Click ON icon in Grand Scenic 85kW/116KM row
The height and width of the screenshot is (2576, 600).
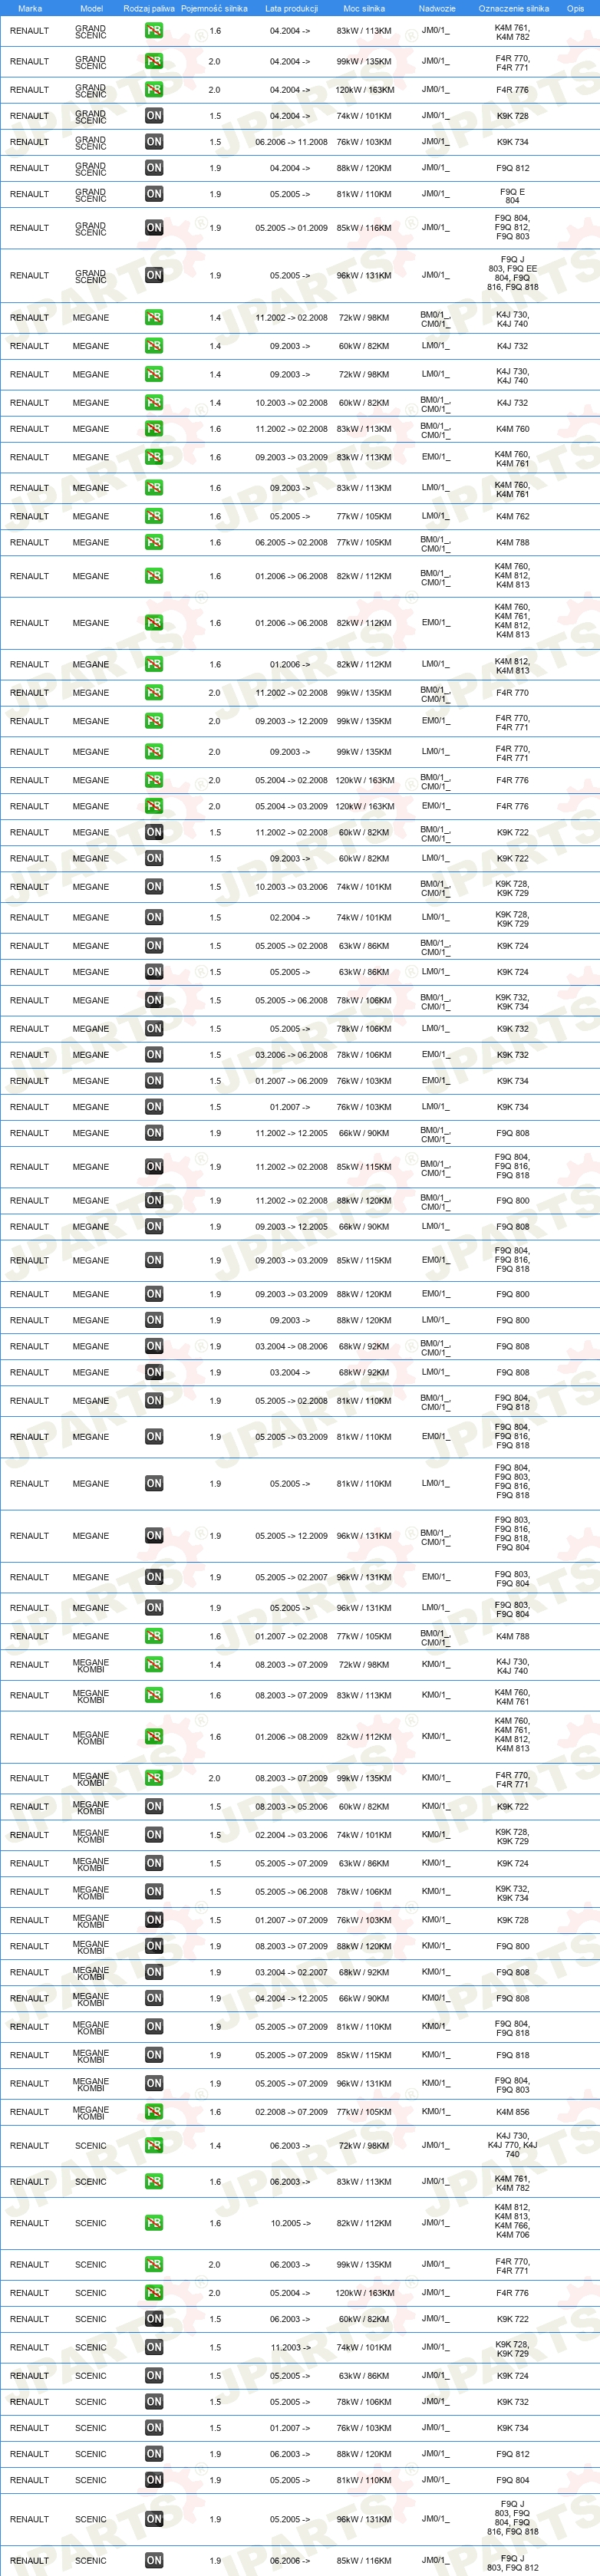[x=153, y=228]
